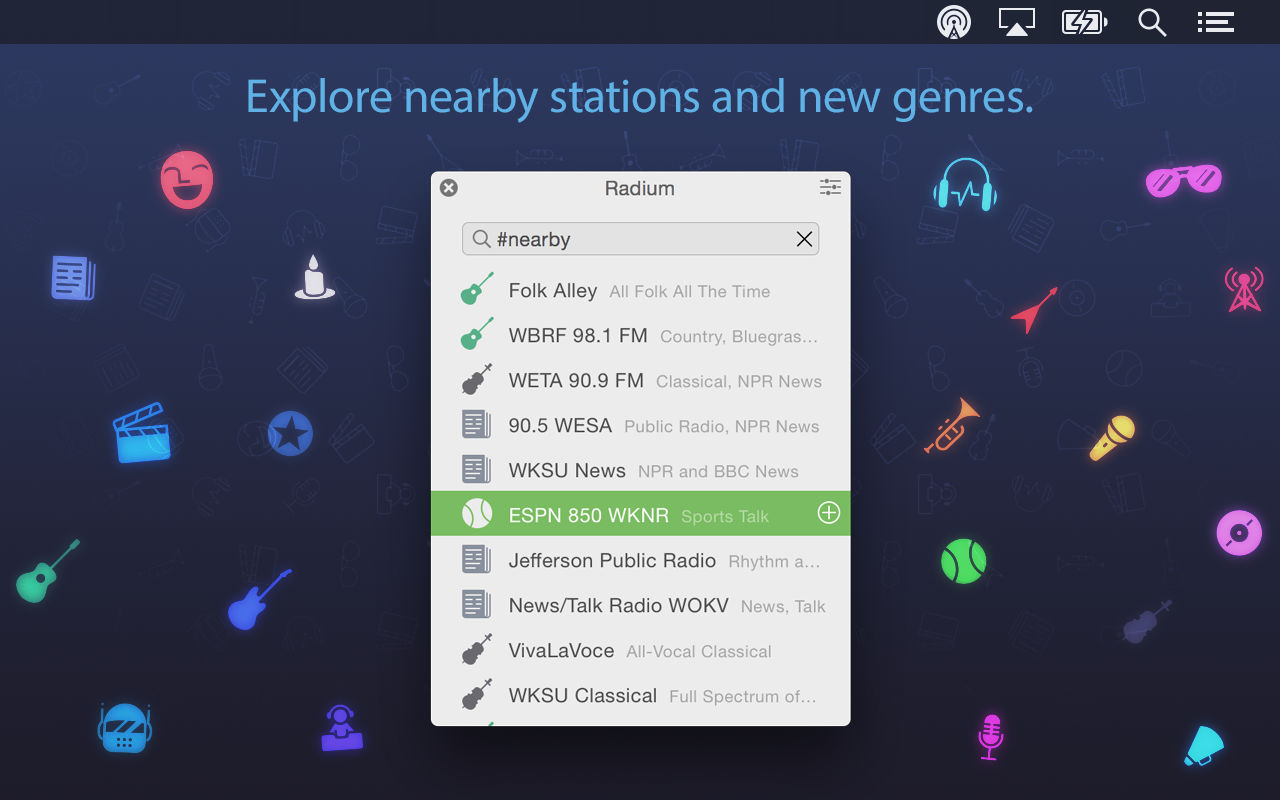The height and width of the screenshot is (800, 1280).
Task: Click the newspaper icon beside Jefferson Public Radio
Action: point(476,559)
